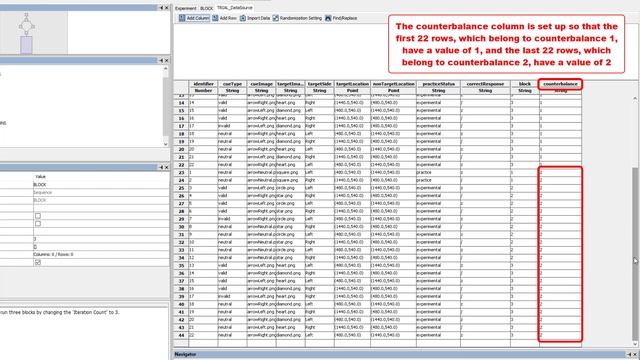
Task: Click the 'practice' status cell in row 24
Action: [438, 180]
